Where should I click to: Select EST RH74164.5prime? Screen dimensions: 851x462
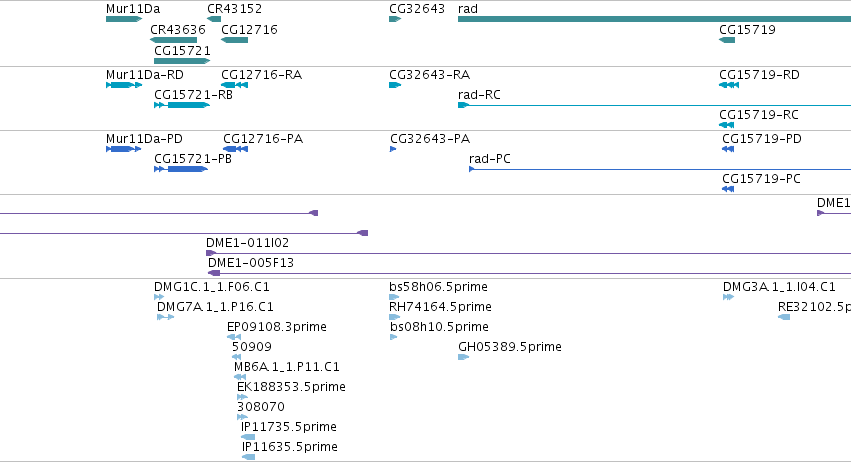440,307
